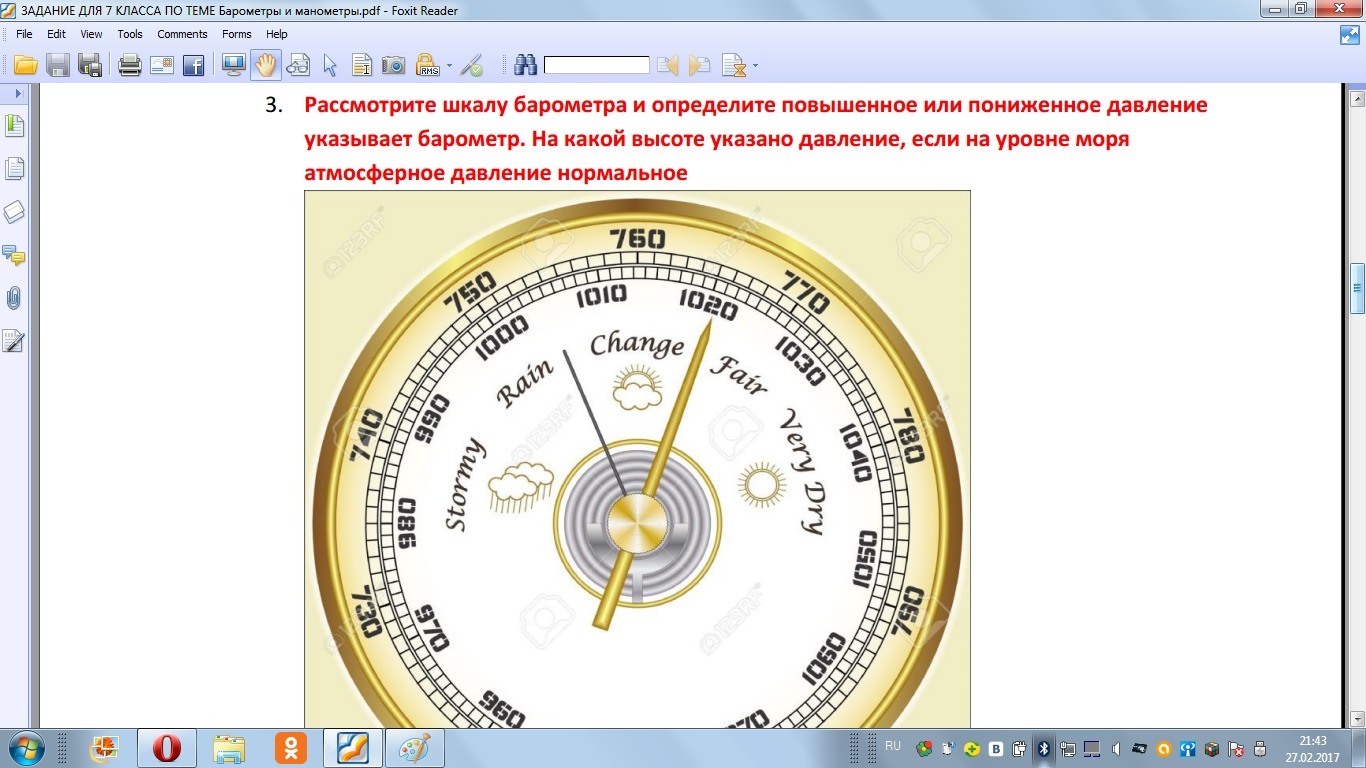Share to Facebook via the toolbar icon
1366x768 pixels.
tap(193, 66)
